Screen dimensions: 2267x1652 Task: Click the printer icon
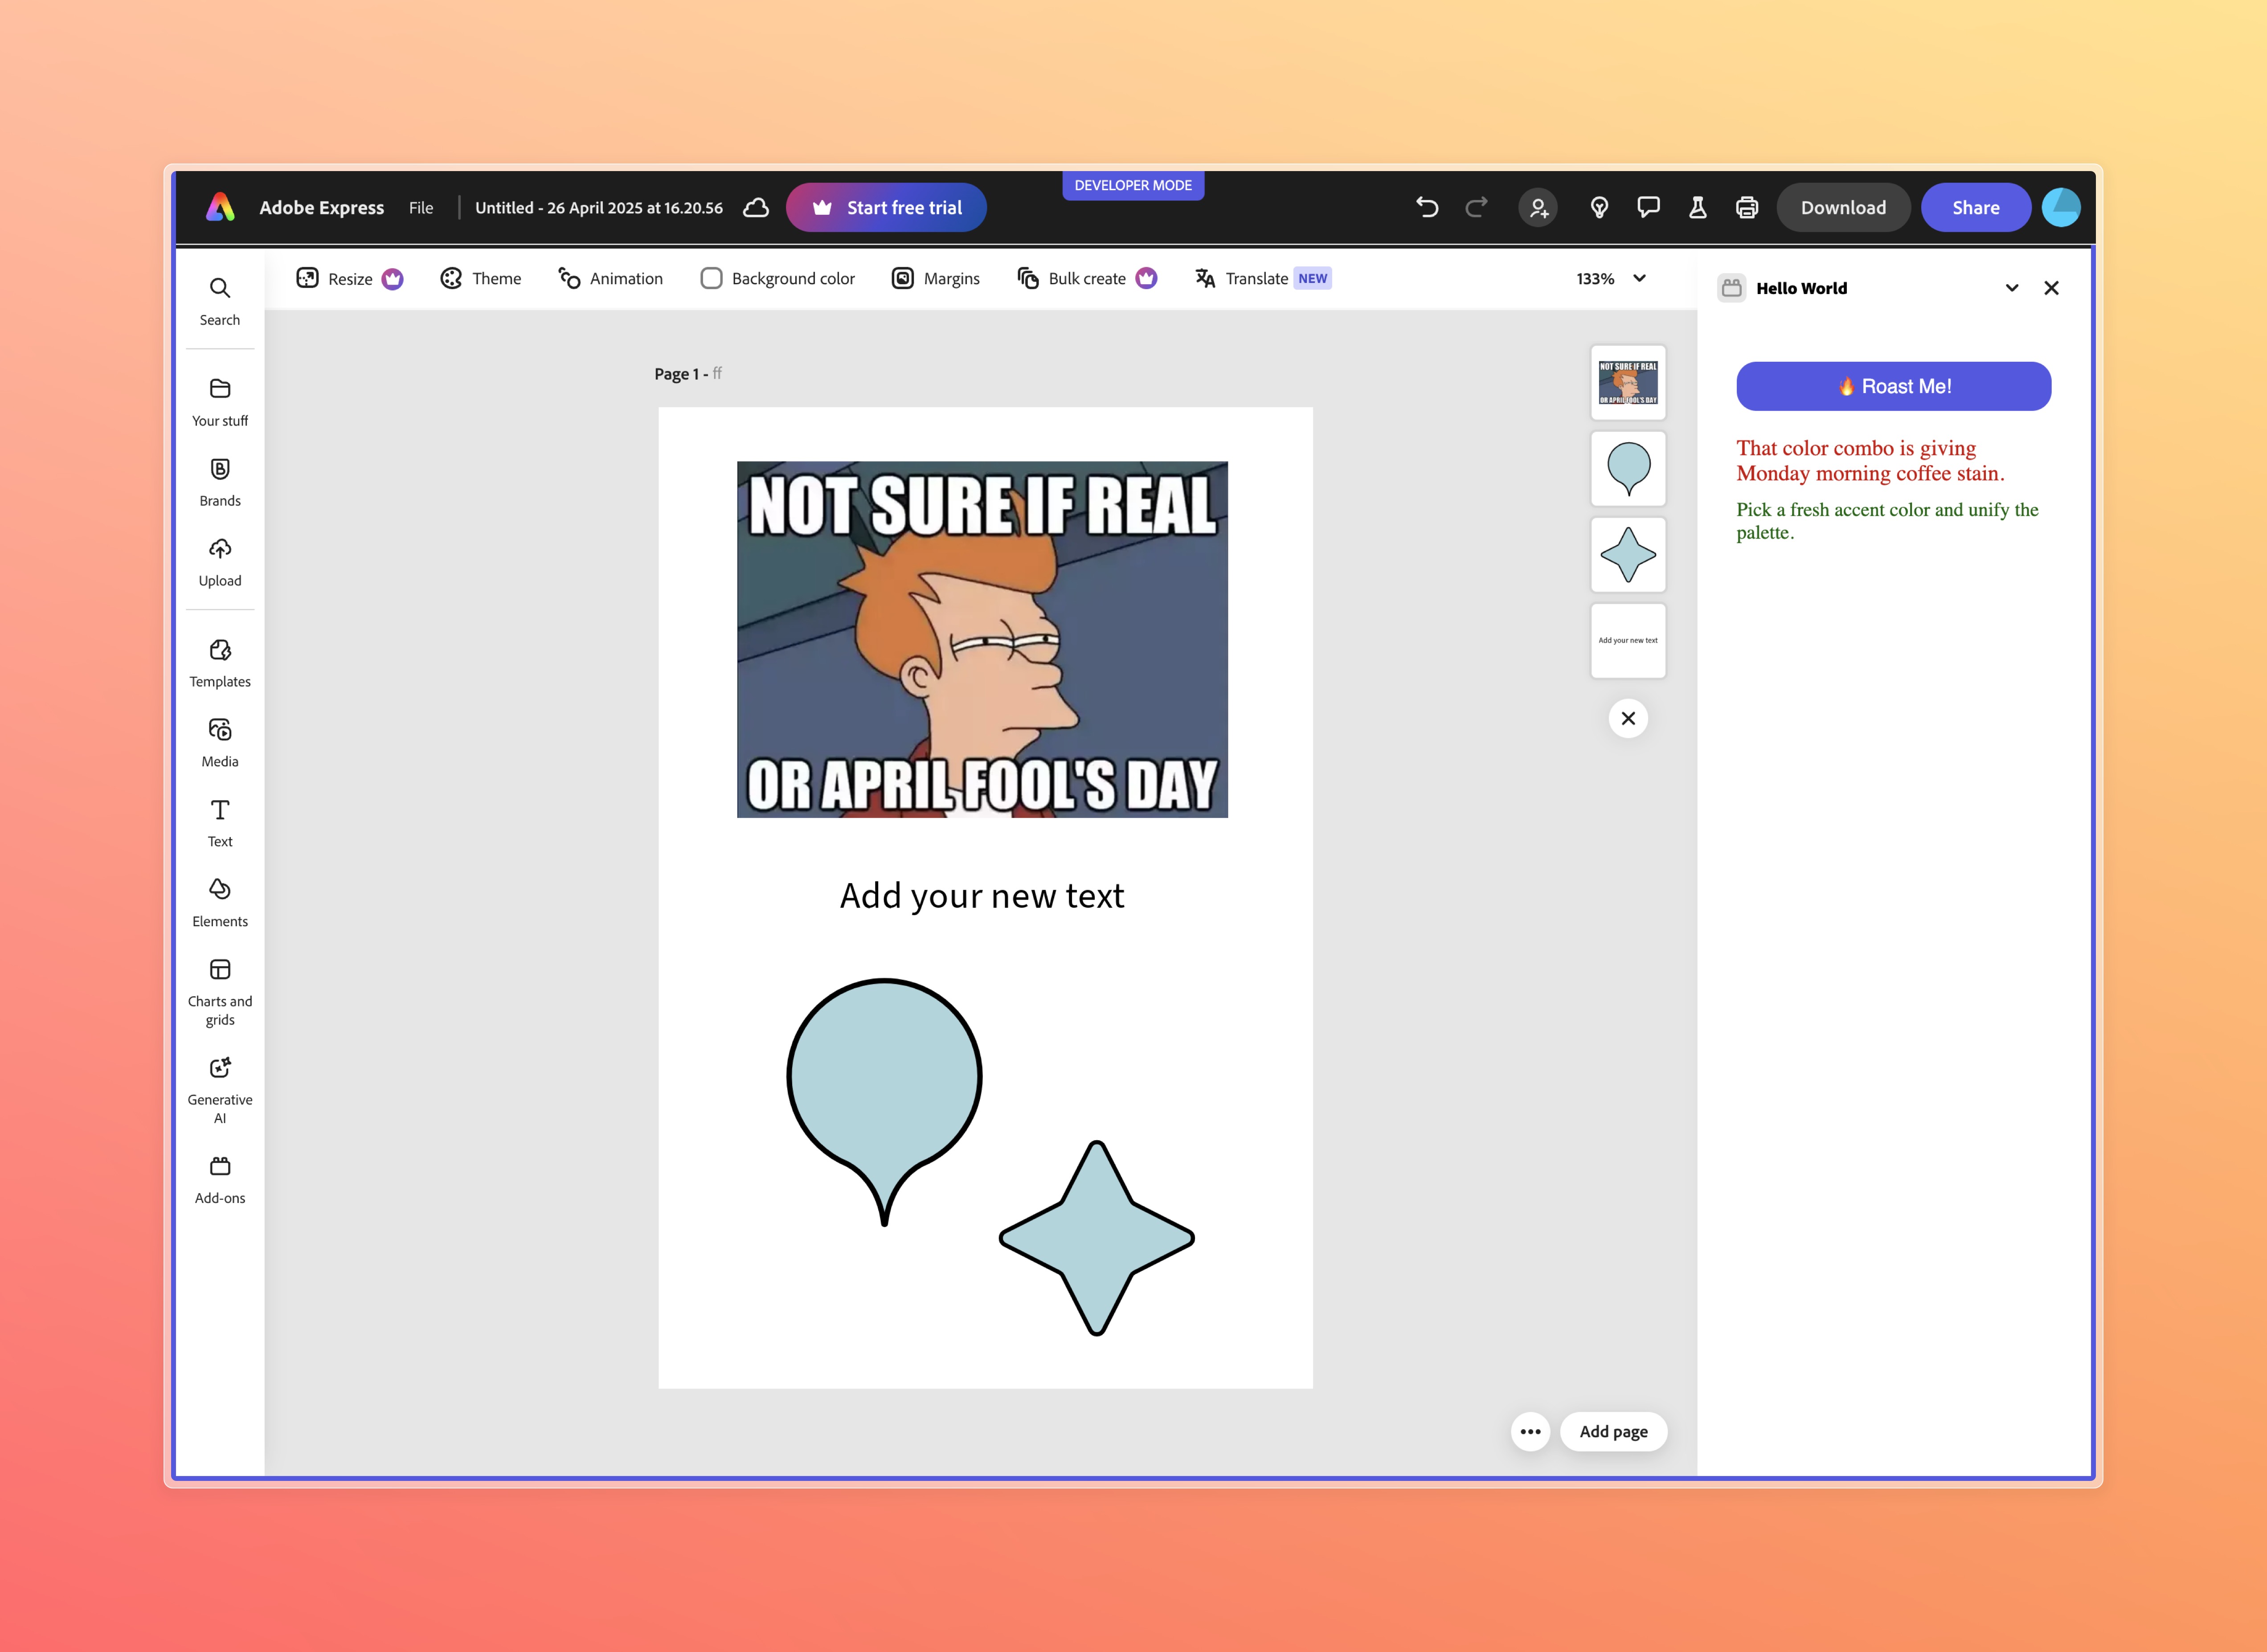pos(1747,207)
